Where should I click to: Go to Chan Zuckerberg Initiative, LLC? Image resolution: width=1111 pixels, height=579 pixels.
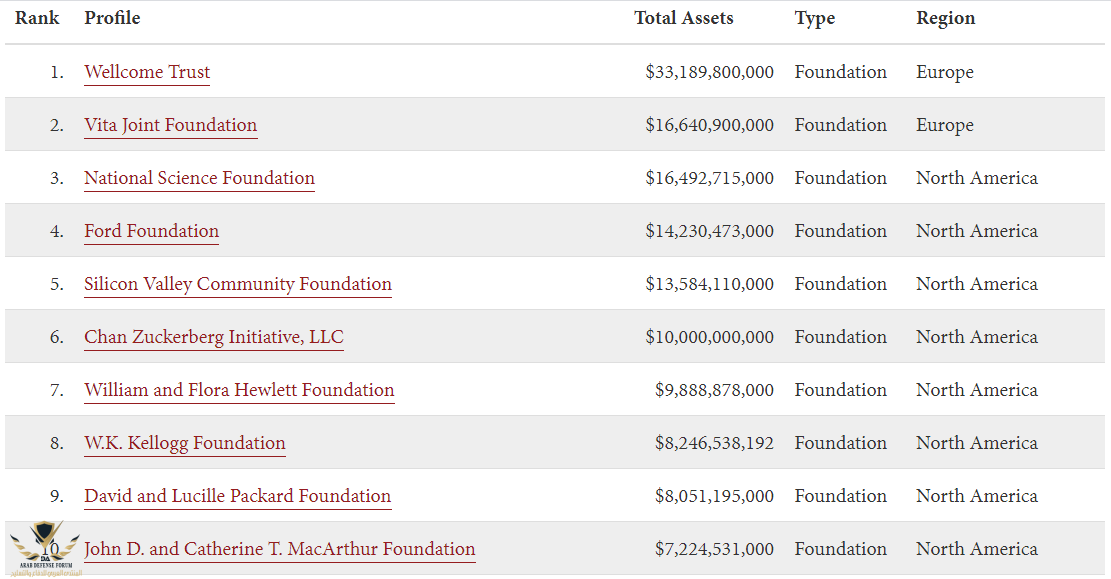pyautogui.click(x=214, y=337)
